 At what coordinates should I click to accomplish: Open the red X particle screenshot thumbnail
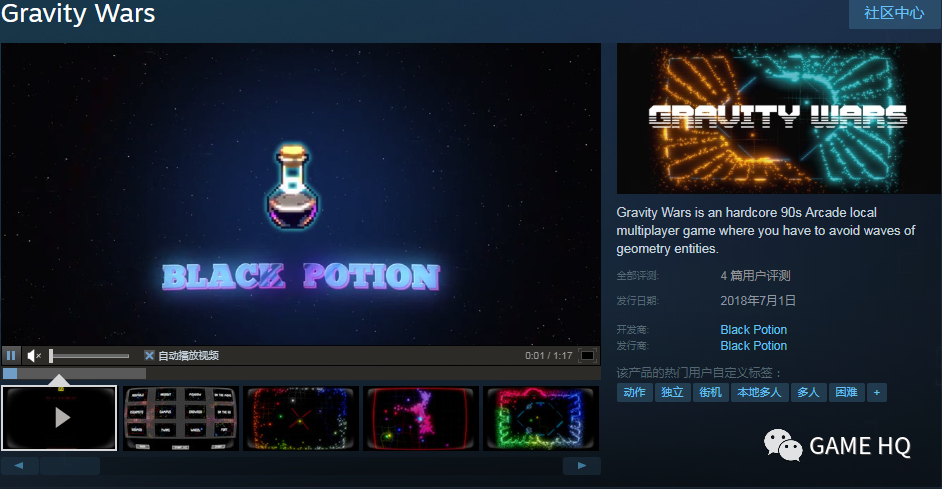point(300,418)
